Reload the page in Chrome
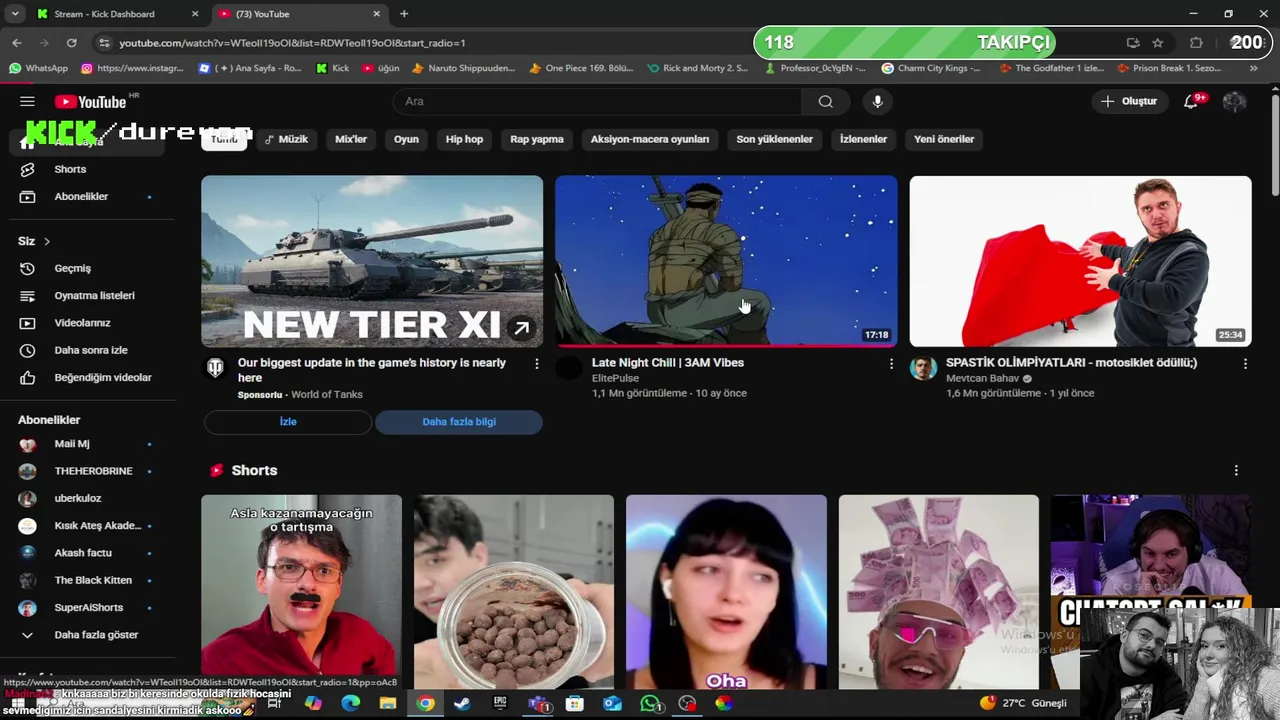 (x=71, y=43)
